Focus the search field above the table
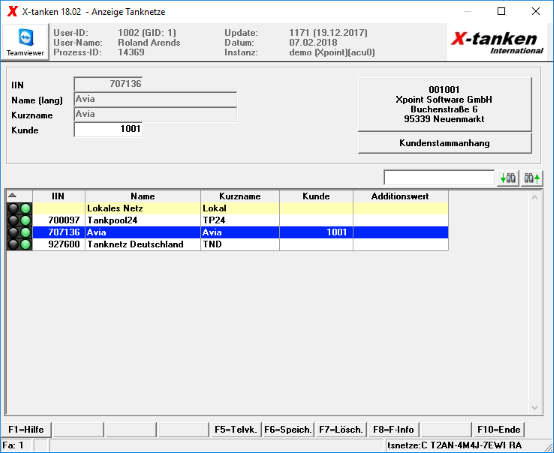 (x=439, y=177)
